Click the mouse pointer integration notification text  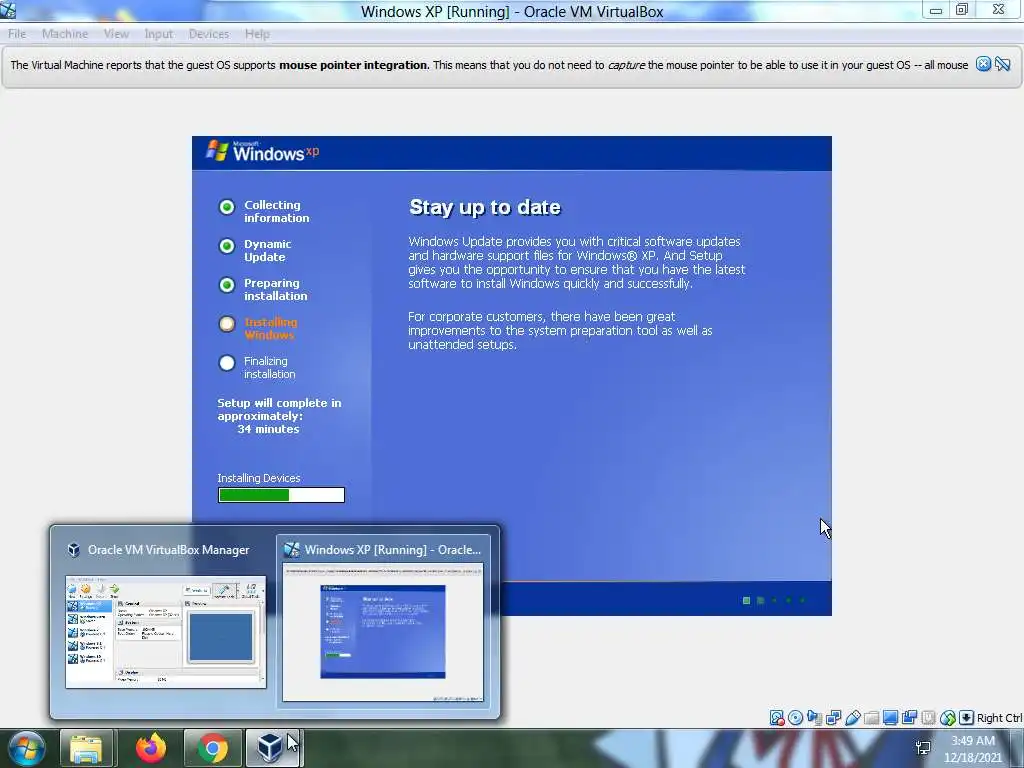pos(488,65)
